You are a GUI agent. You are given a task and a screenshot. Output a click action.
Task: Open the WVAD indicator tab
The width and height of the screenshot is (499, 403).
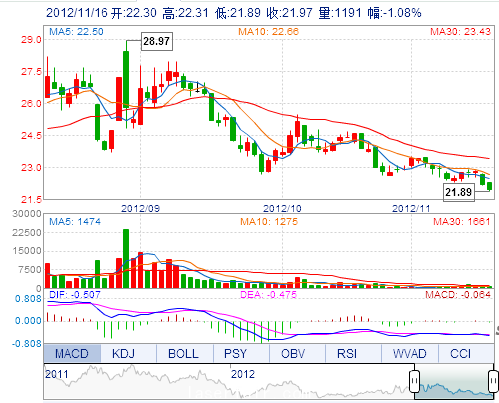pyautogui.click(x=409, y=353)
